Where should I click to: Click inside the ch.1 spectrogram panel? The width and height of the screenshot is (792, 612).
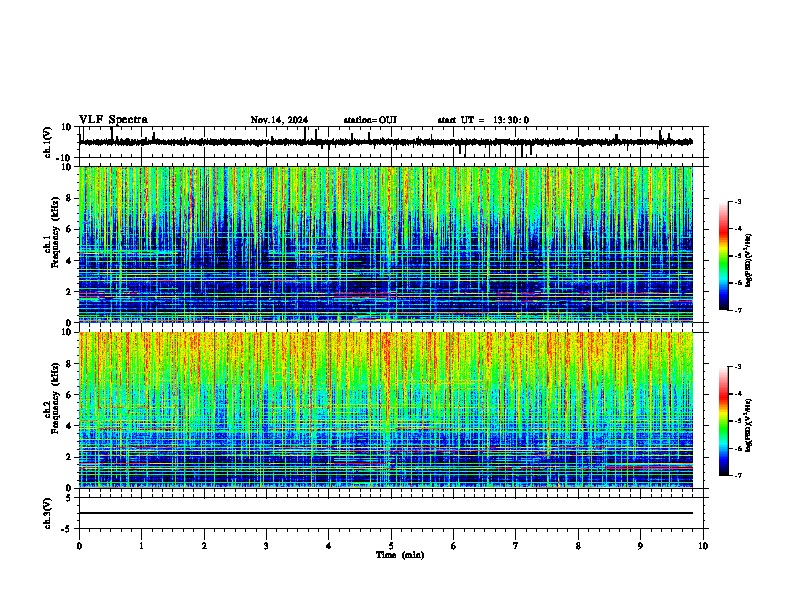386,244
